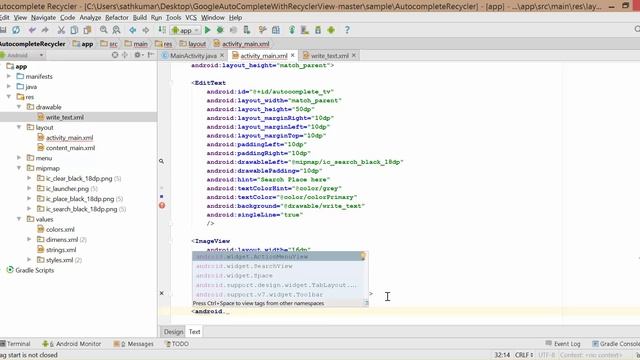Expand the menu folder
Image resolution: width=640 pixels, height=360 pixels.
coord(19,158)
